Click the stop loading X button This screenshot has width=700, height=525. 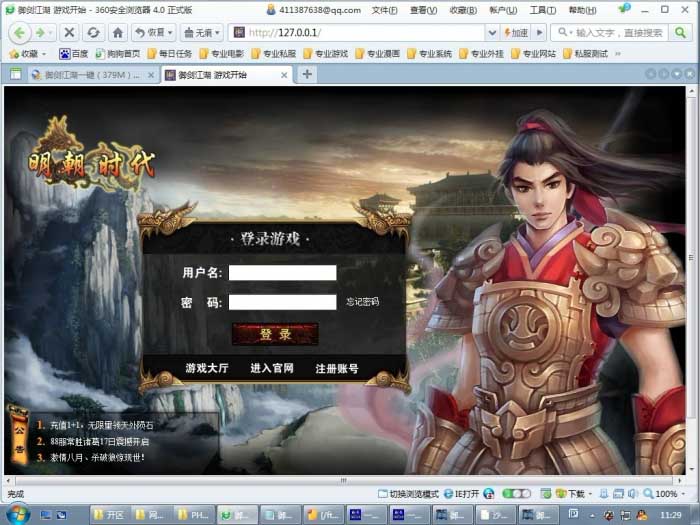(69, 32)
